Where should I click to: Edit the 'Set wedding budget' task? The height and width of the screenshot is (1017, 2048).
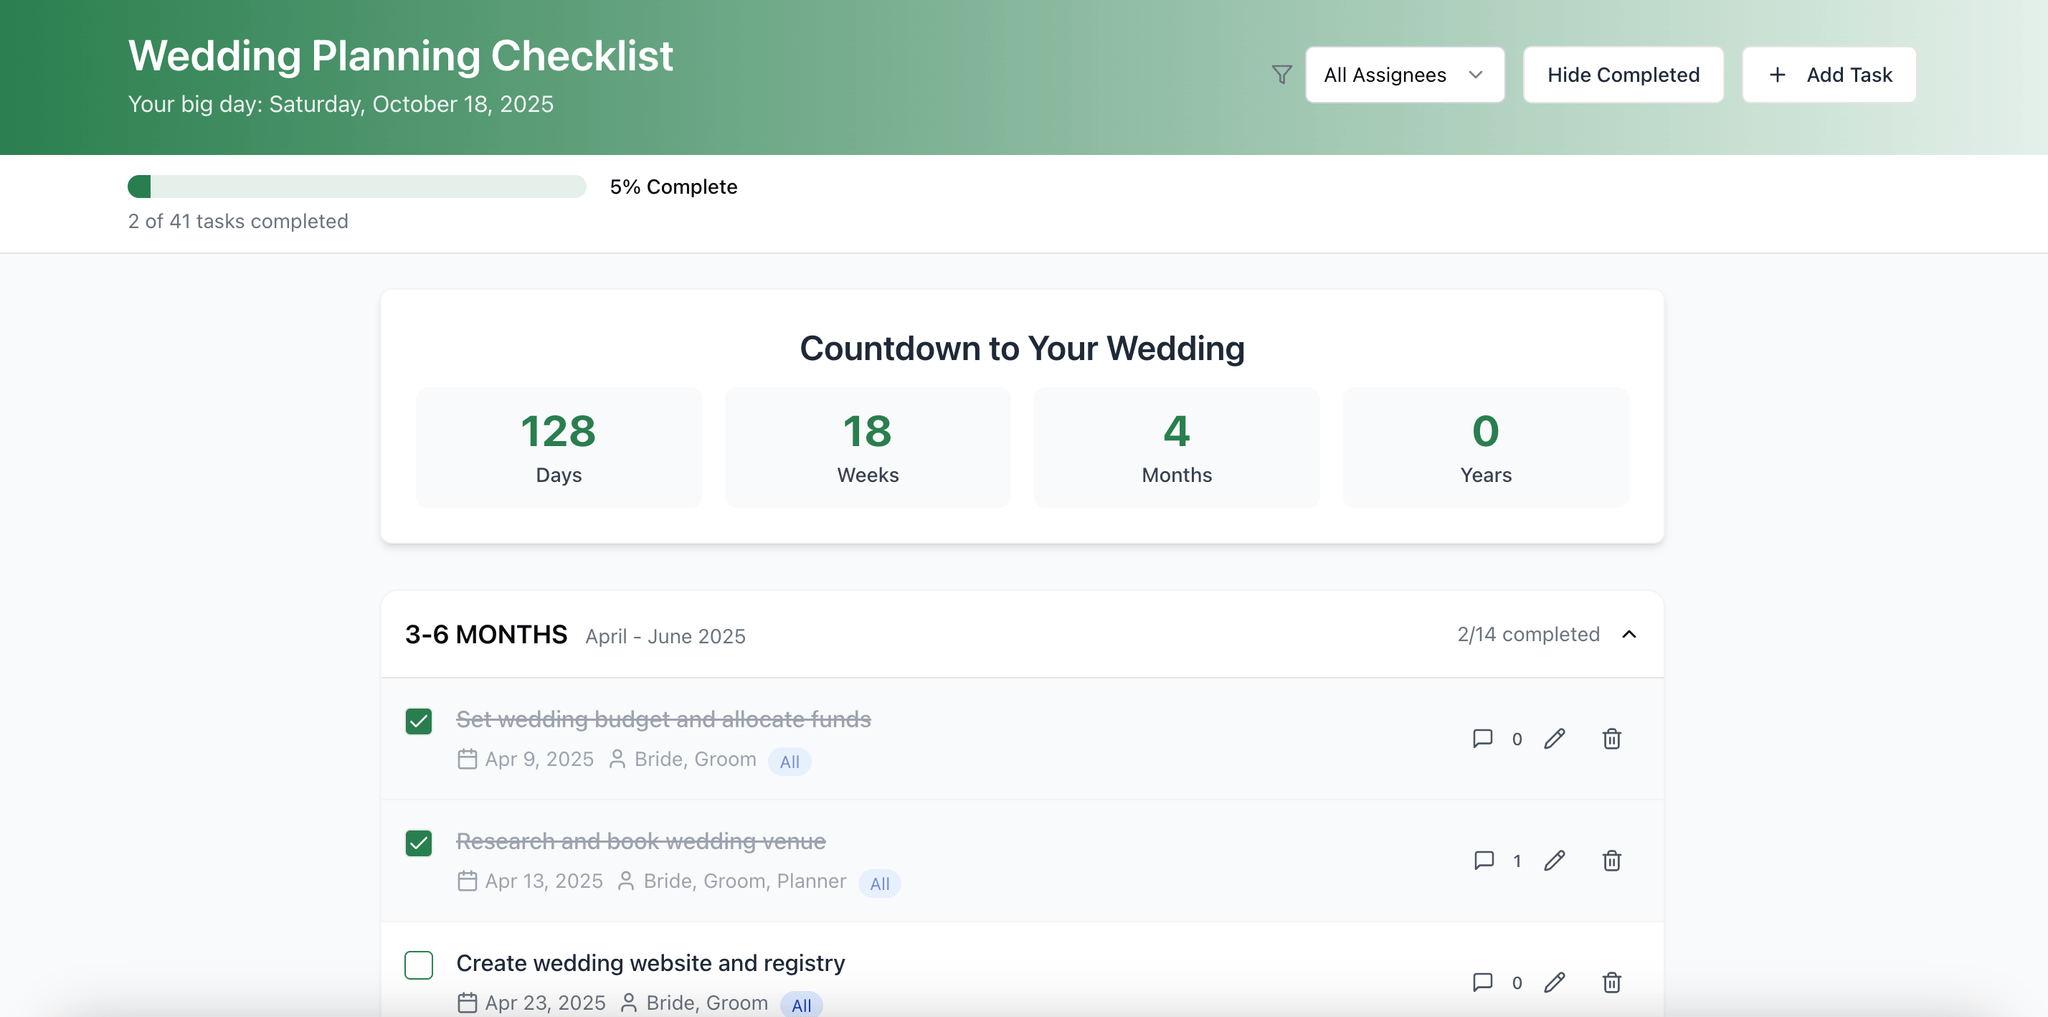(x=1554, y=738)
